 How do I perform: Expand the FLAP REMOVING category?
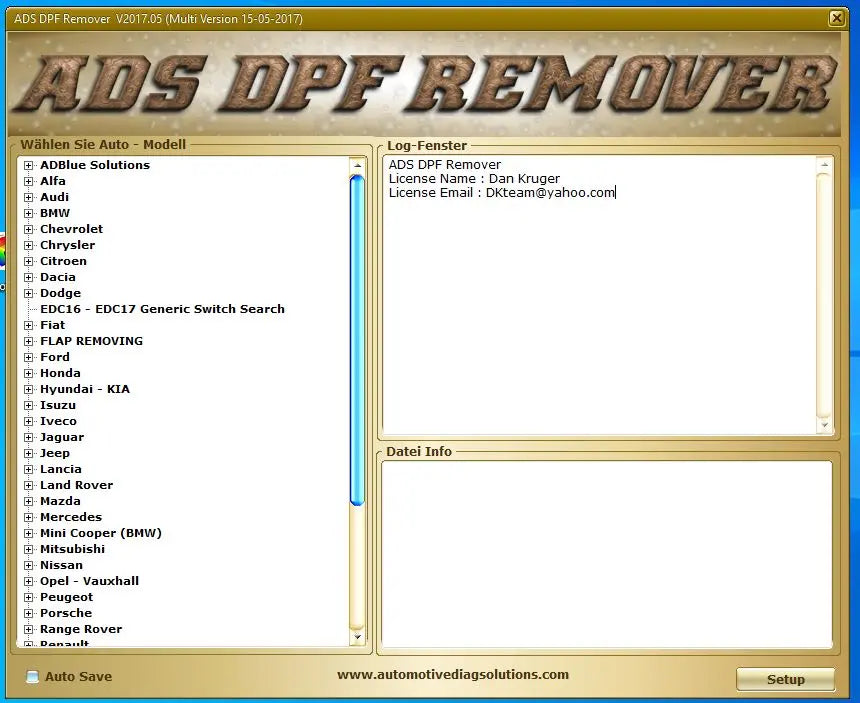[x=30, y=341]
